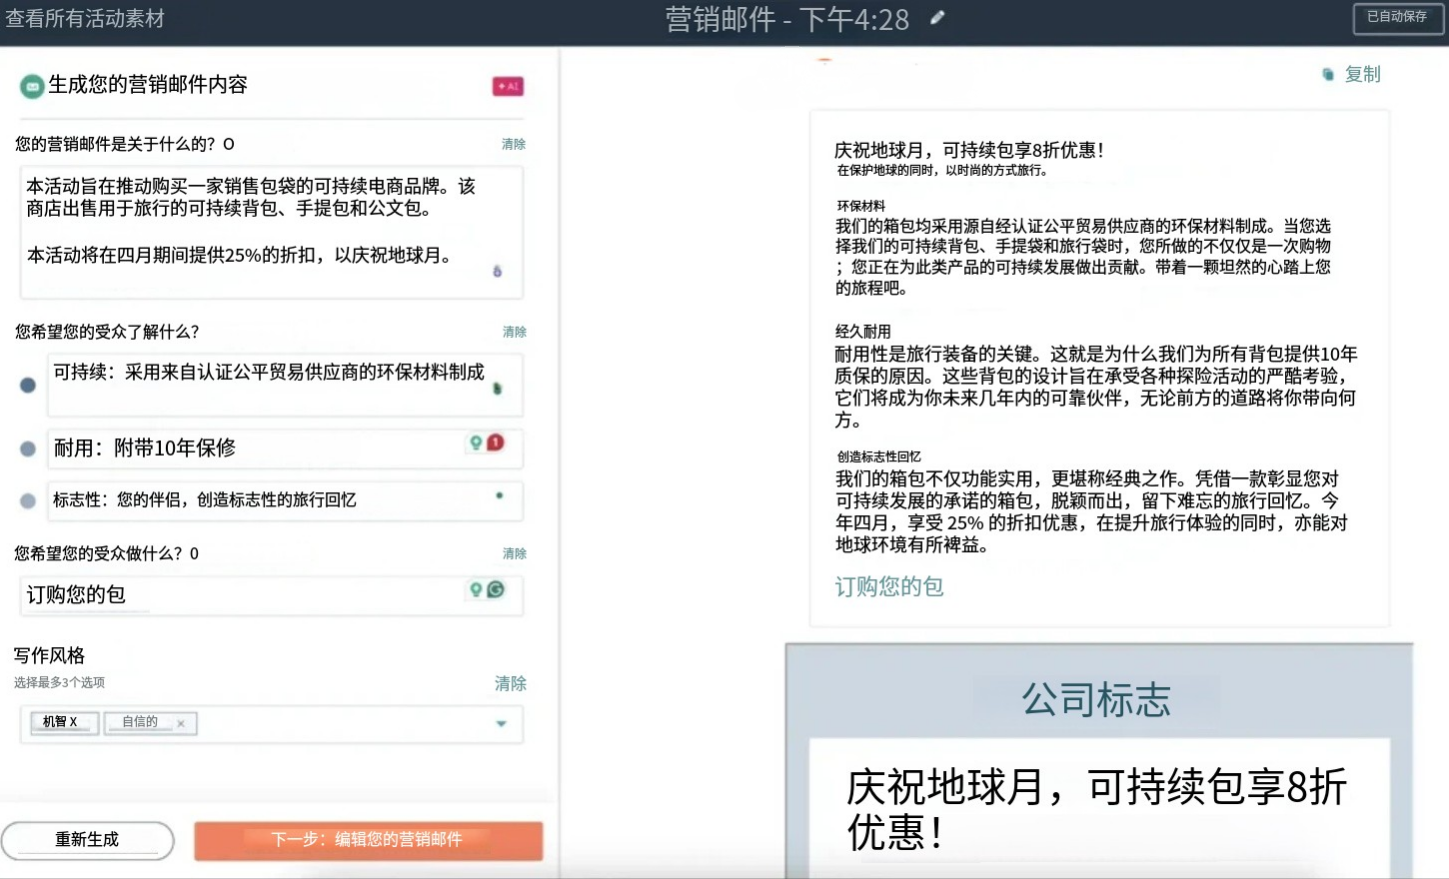Screen dimensions: 1449x879
Task: Select the bullet beside 标志性 audience item
Action: pos(28,501)
